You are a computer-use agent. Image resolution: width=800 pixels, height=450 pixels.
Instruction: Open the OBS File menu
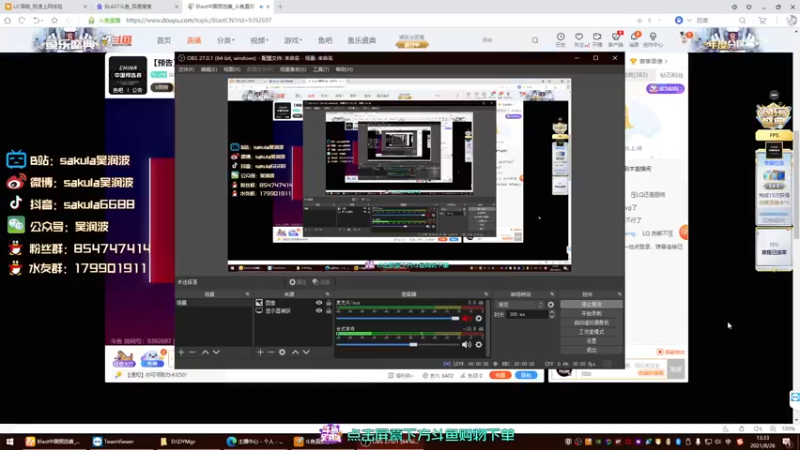point(186,69)
